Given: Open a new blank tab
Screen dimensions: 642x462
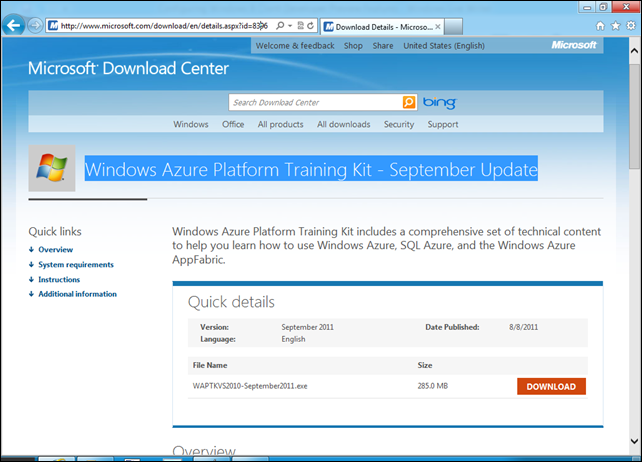Looking at the screenshot, I should tap(453, 27).
